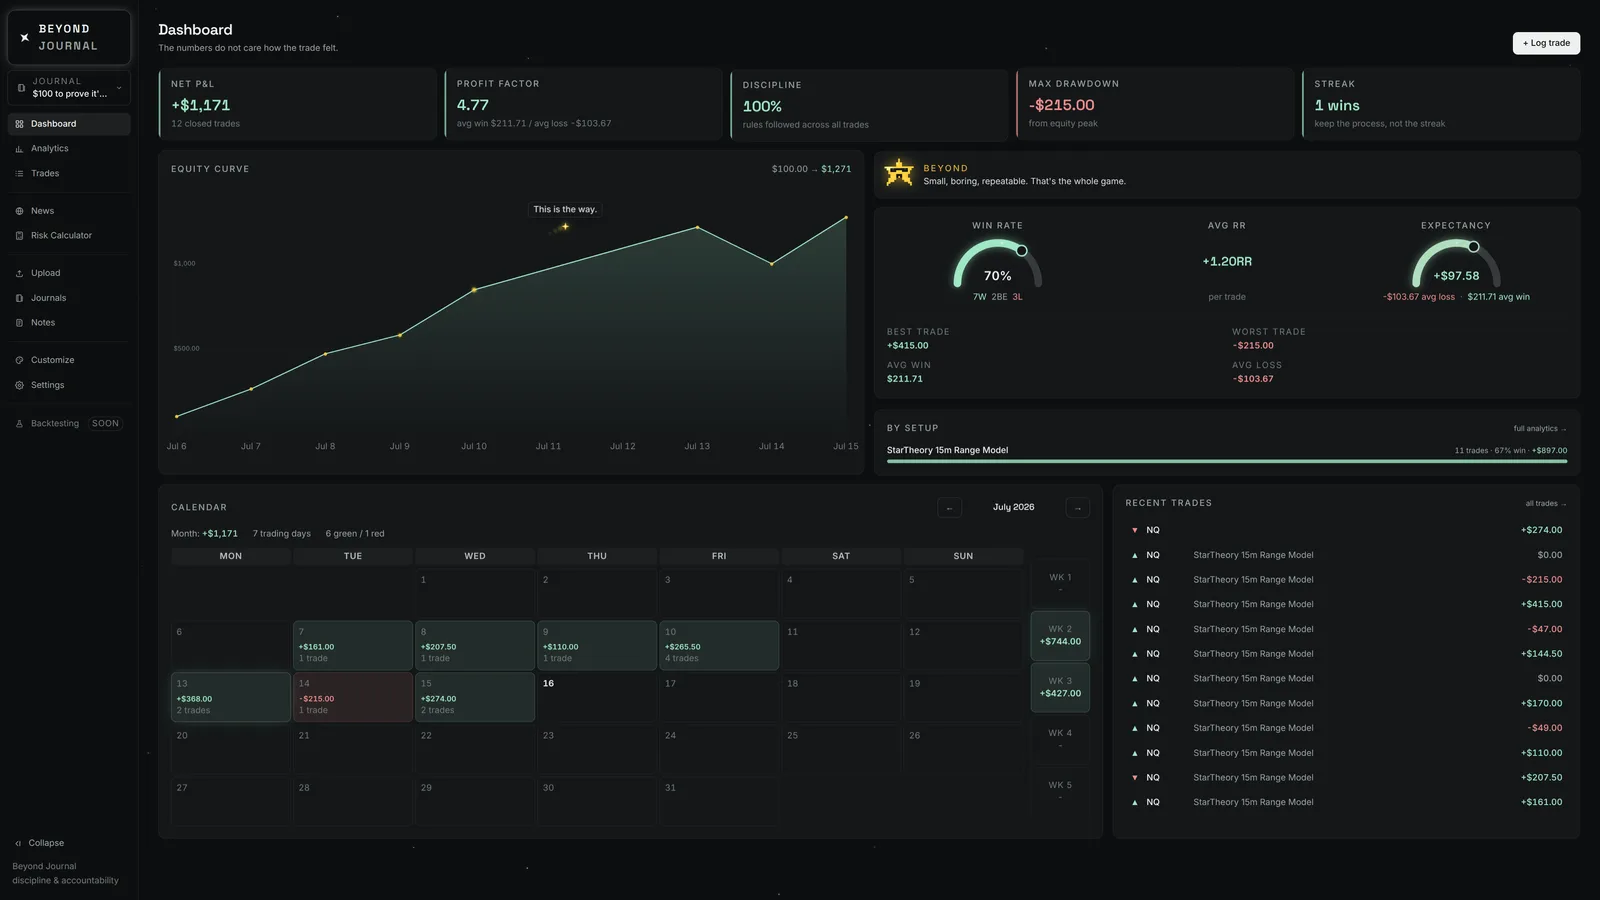The image size is (1600, 900).
Task: Select calendar day 10 with +$265.50
Action: coord(719,645)
